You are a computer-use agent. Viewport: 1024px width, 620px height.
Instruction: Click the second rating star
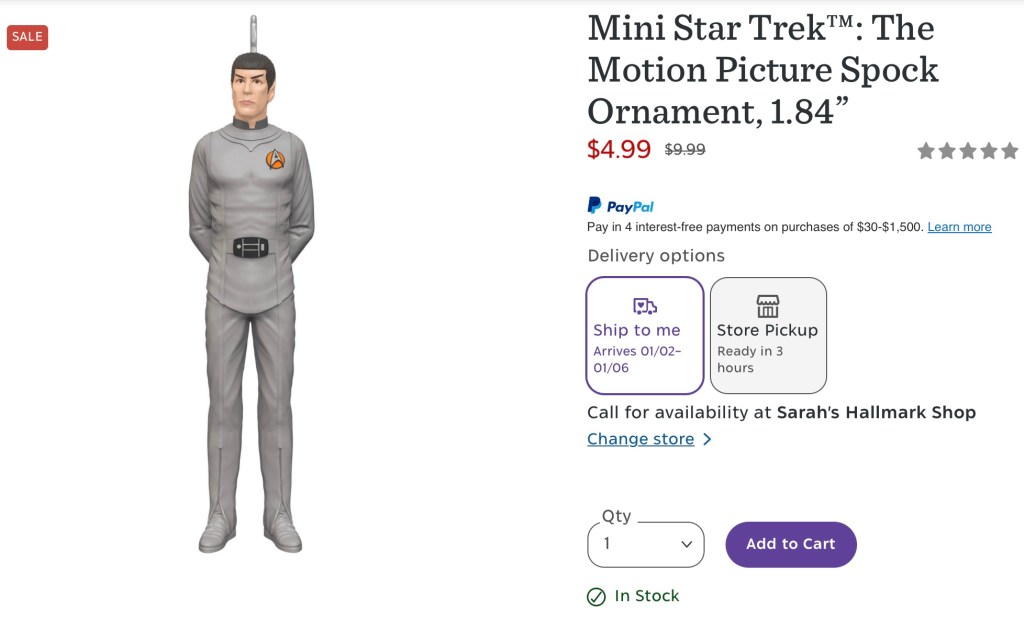click(947, 151)
